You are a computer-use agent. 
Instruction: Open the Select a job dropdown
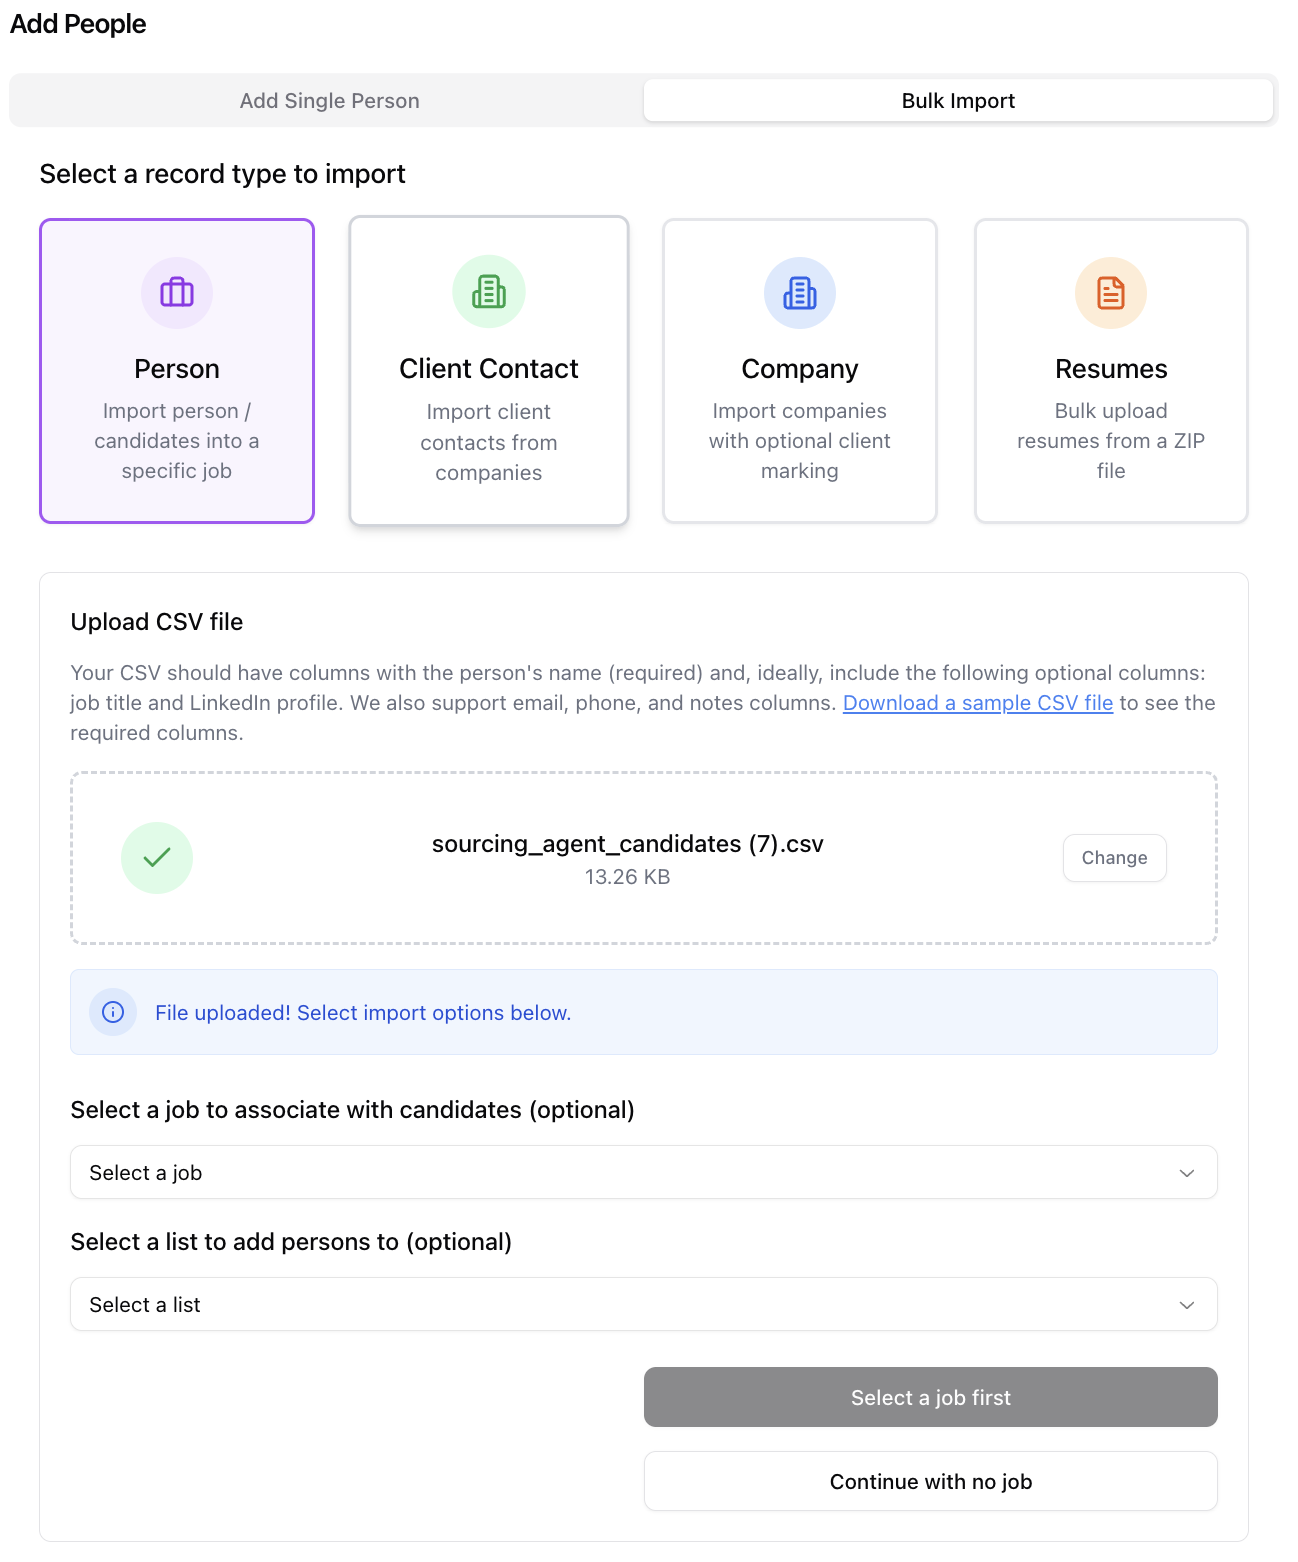(x=644, y=1172)
